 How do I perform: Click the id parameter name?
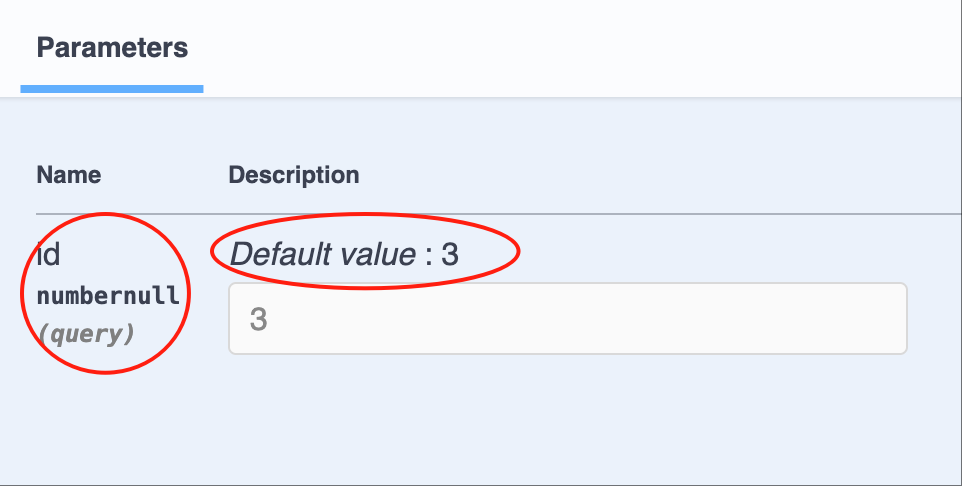pyautogui.click(x=48, y=254)
